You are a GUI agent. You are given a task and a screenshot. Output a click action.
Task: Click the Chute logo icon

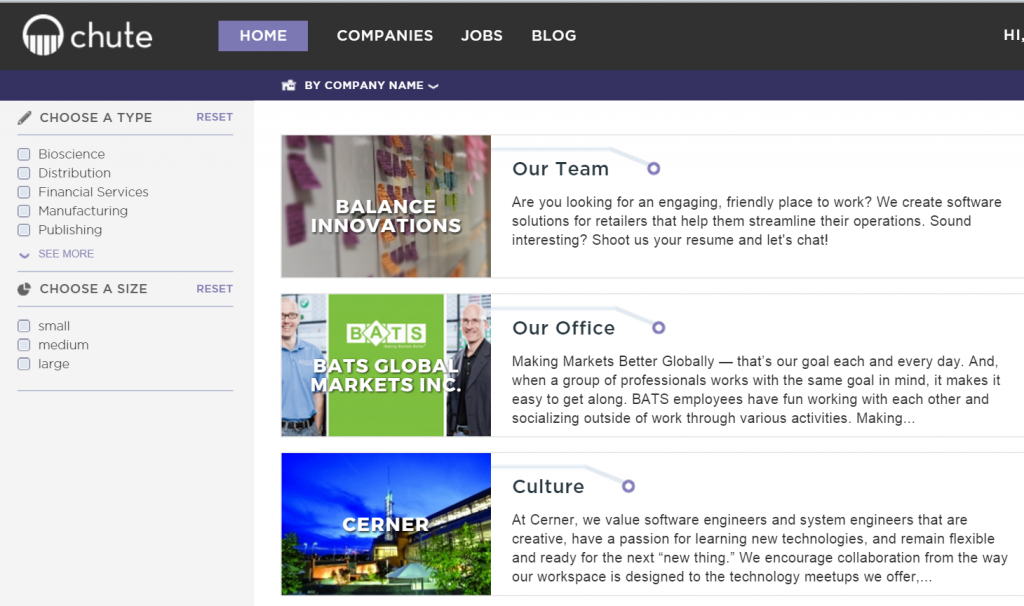42,36
